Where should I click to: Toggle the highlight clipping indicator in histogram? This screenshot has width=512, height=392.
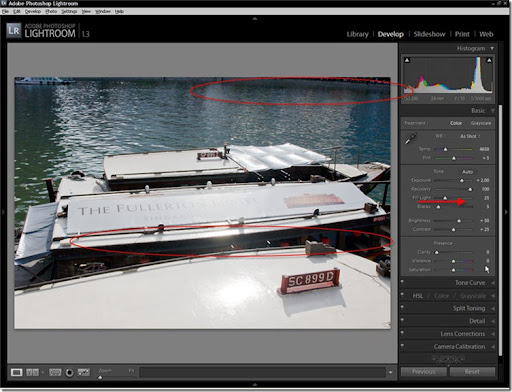489,60
